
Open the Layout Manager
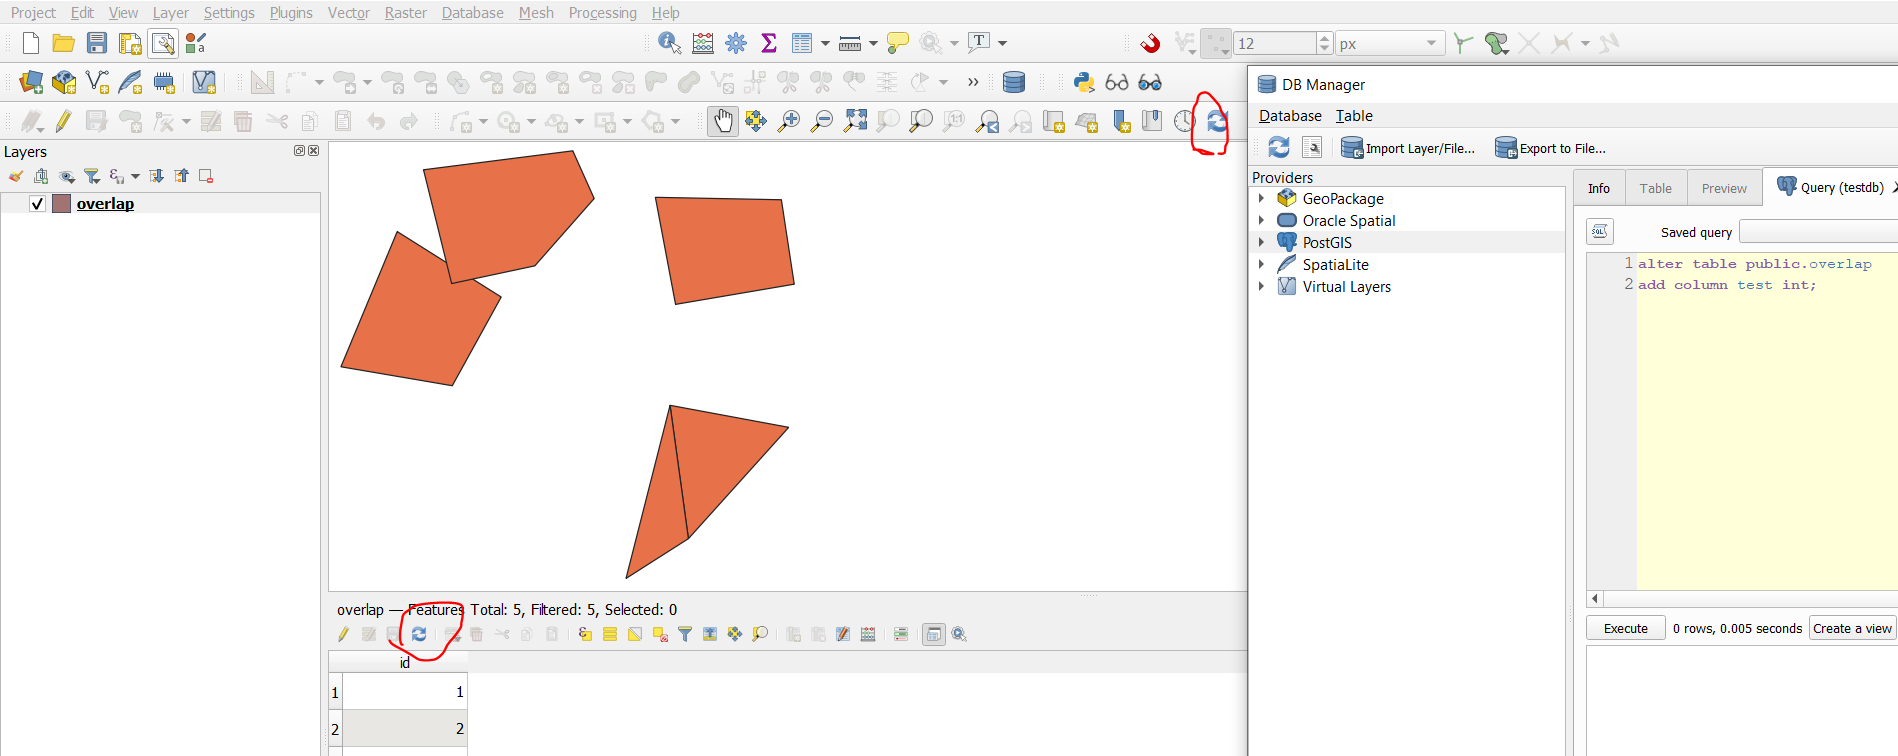click(x=163, y=43)
